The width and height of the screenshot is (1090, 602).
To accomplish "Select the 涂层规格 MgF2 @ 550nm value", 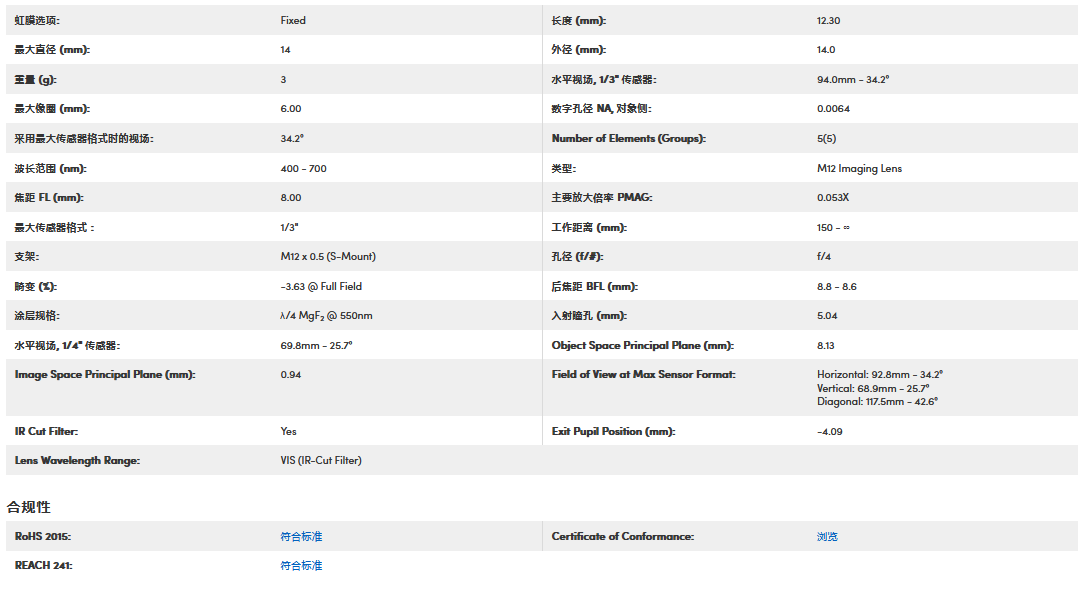I will click(x=326, y=316).
